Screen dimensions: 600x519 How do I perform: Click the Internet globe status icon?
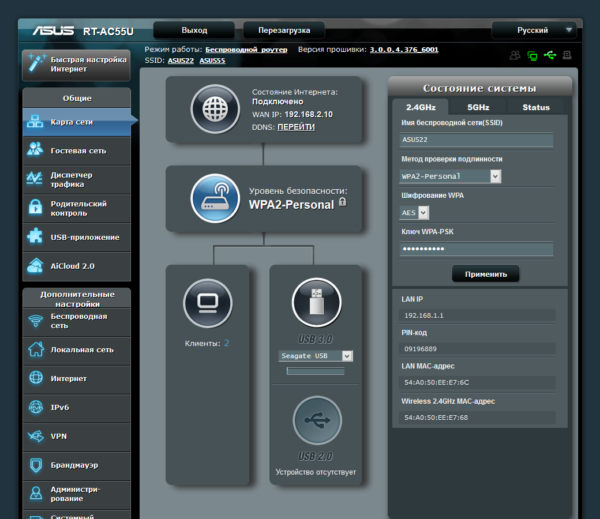click(x=215, y=109)
